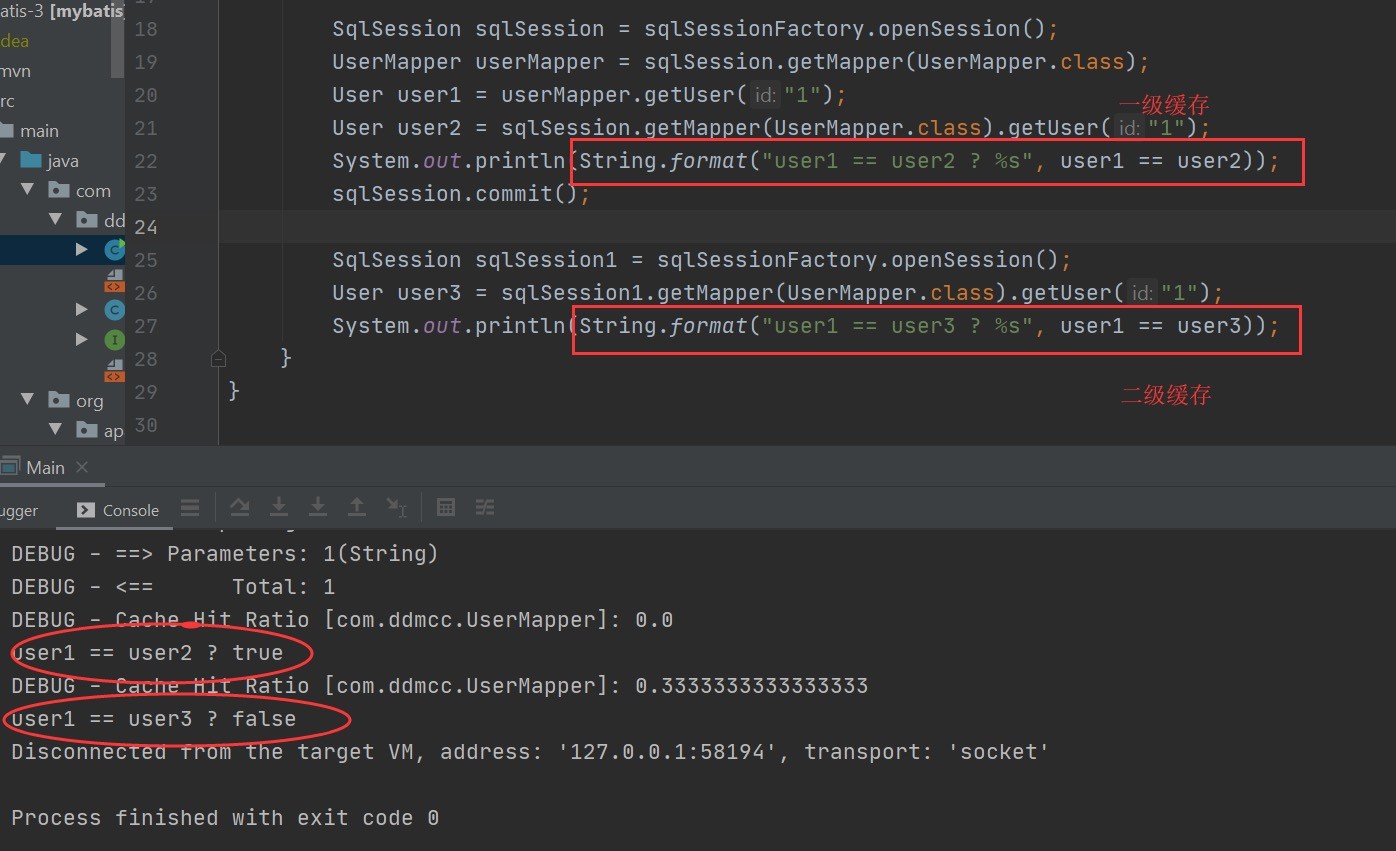Click the project tree vertical scrollbar
Viewport: 1396px width, 851px height.
[x=118, y=40]
